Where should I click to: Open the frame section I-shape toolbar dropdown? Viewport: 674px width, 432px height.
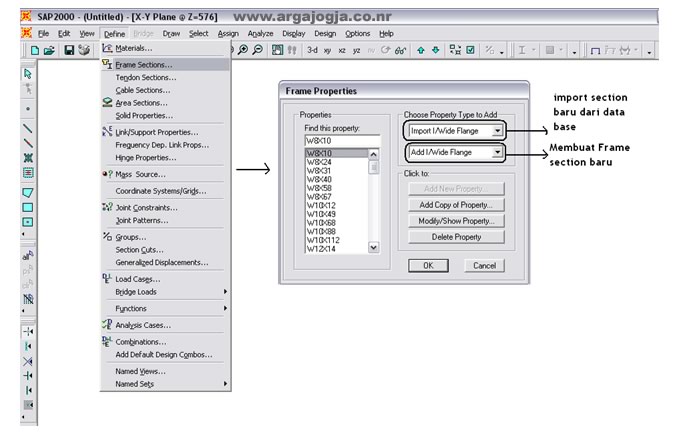coord(533,50)
